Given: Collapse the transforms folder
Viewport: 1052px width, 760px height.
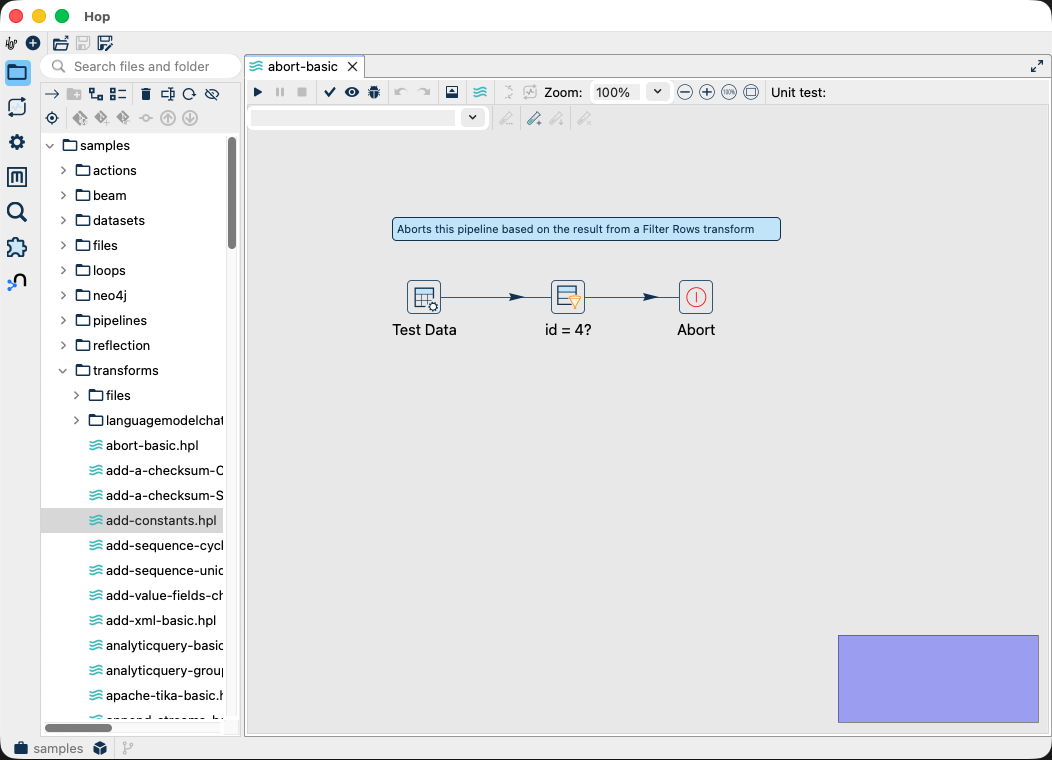Looking at the screenshot, I should click(62, 370).
